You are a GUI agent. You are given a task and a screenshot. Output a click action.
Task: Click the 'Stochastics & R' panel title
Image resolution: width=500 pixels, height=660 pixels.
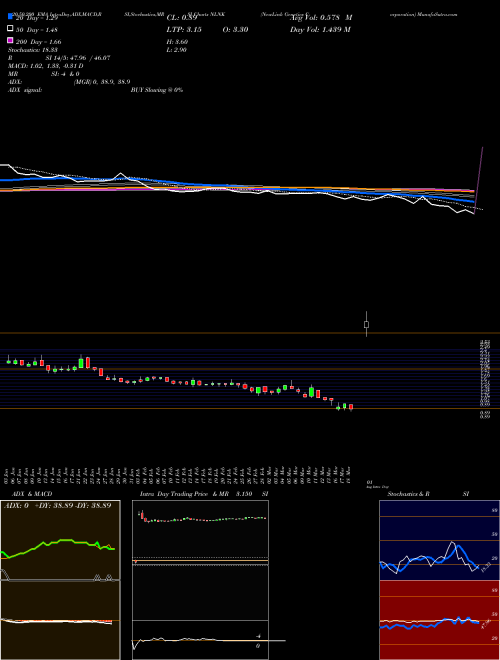coord(408,494)
